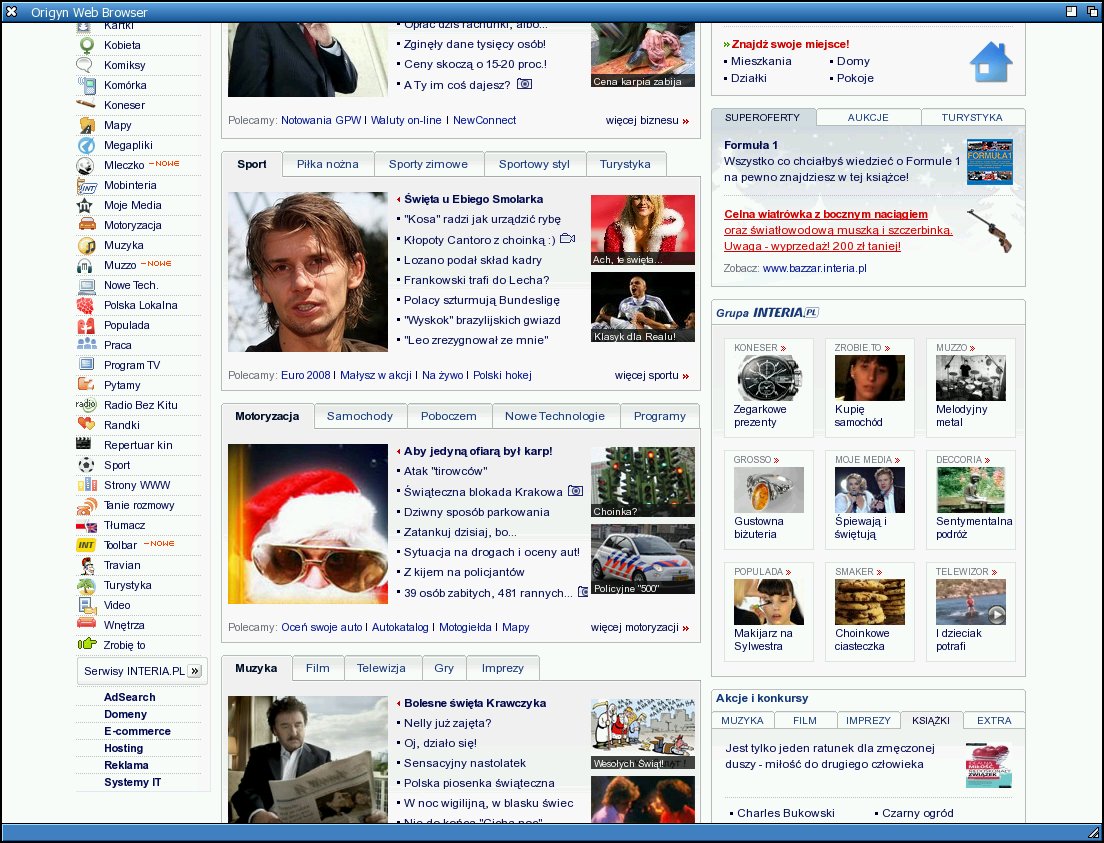Click the Moje Media star icon
The height and width of the screenshot is (843, 1104).
(x=85, y=206)
